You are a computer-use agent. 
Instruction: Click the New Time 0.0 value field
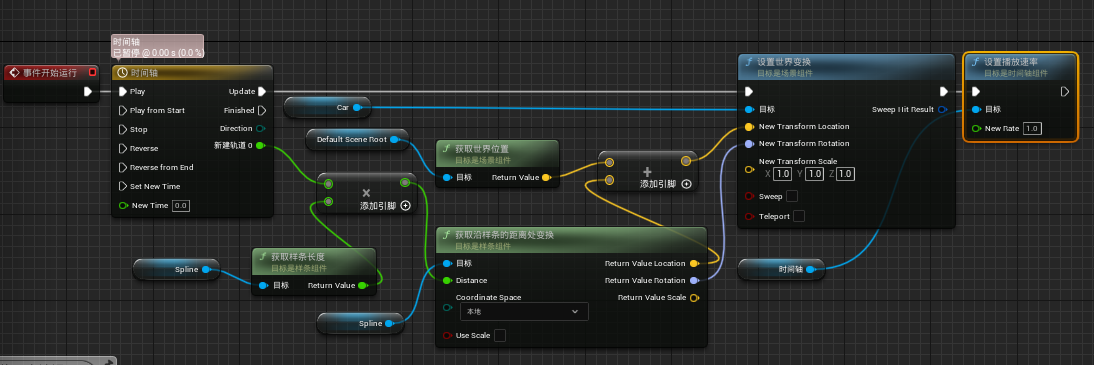[x=181, y=206]
